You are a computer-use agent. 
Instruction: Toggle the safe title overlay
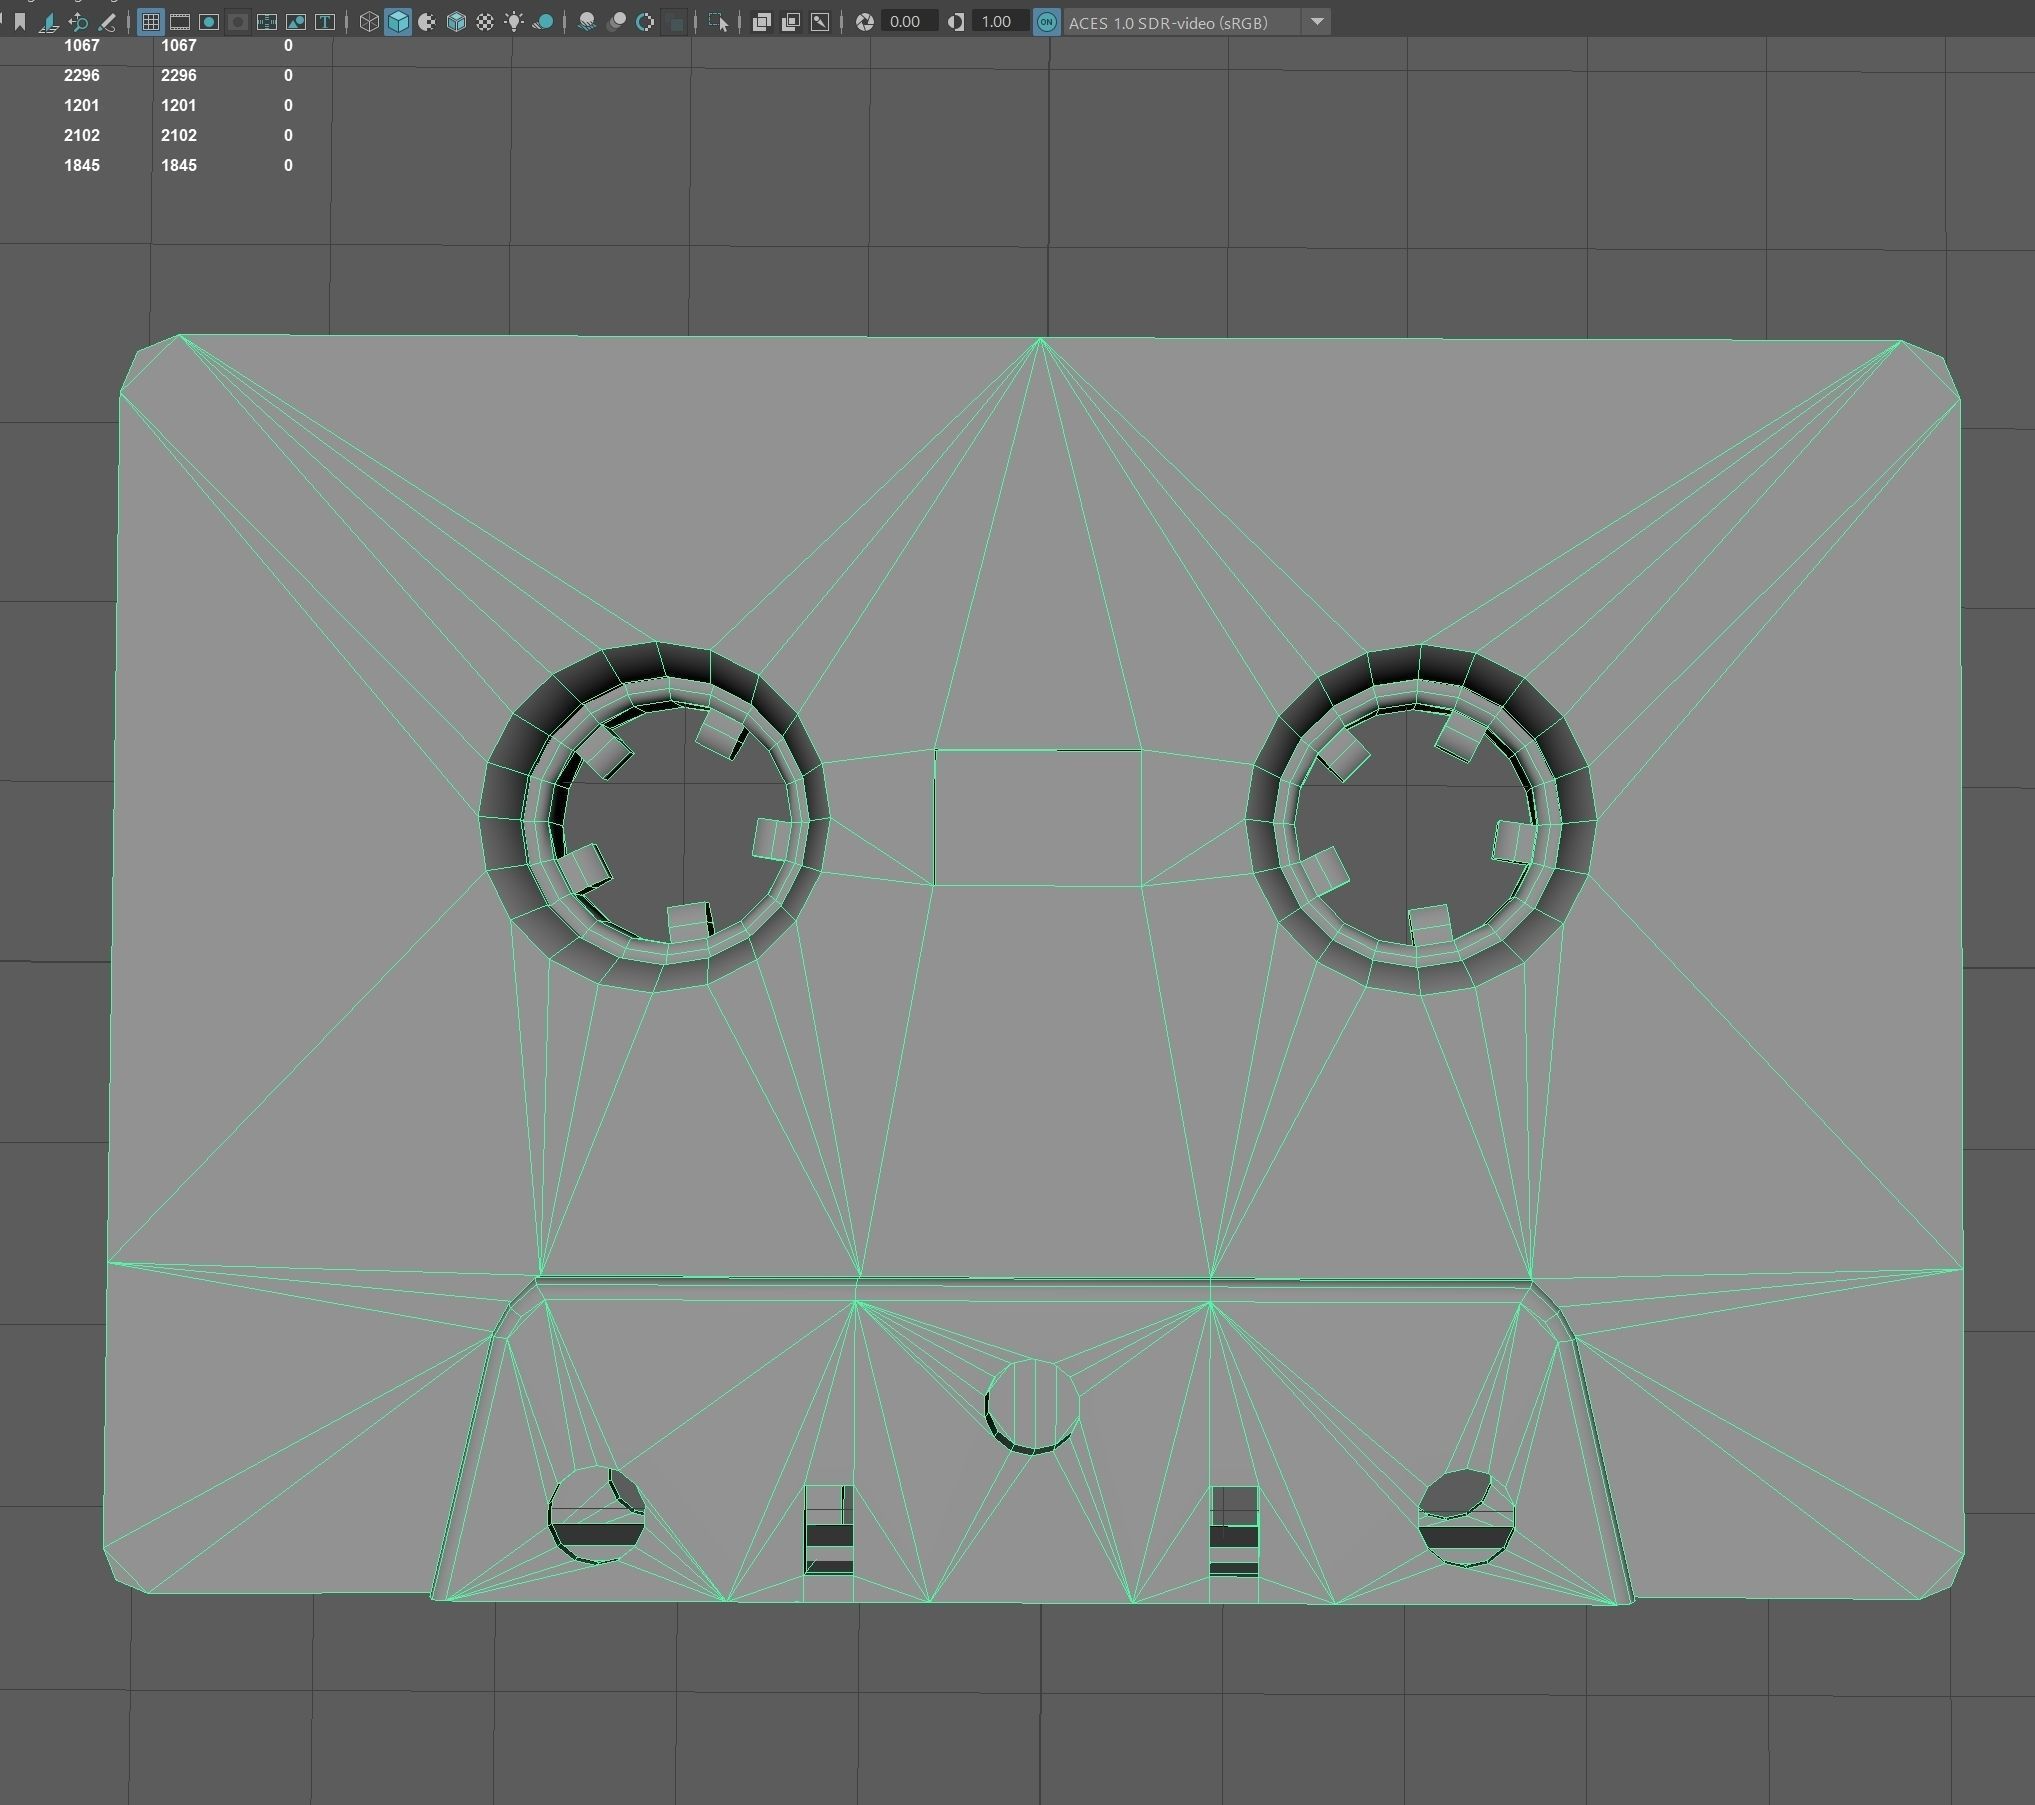pyautogui.click(x=325, y=21)
